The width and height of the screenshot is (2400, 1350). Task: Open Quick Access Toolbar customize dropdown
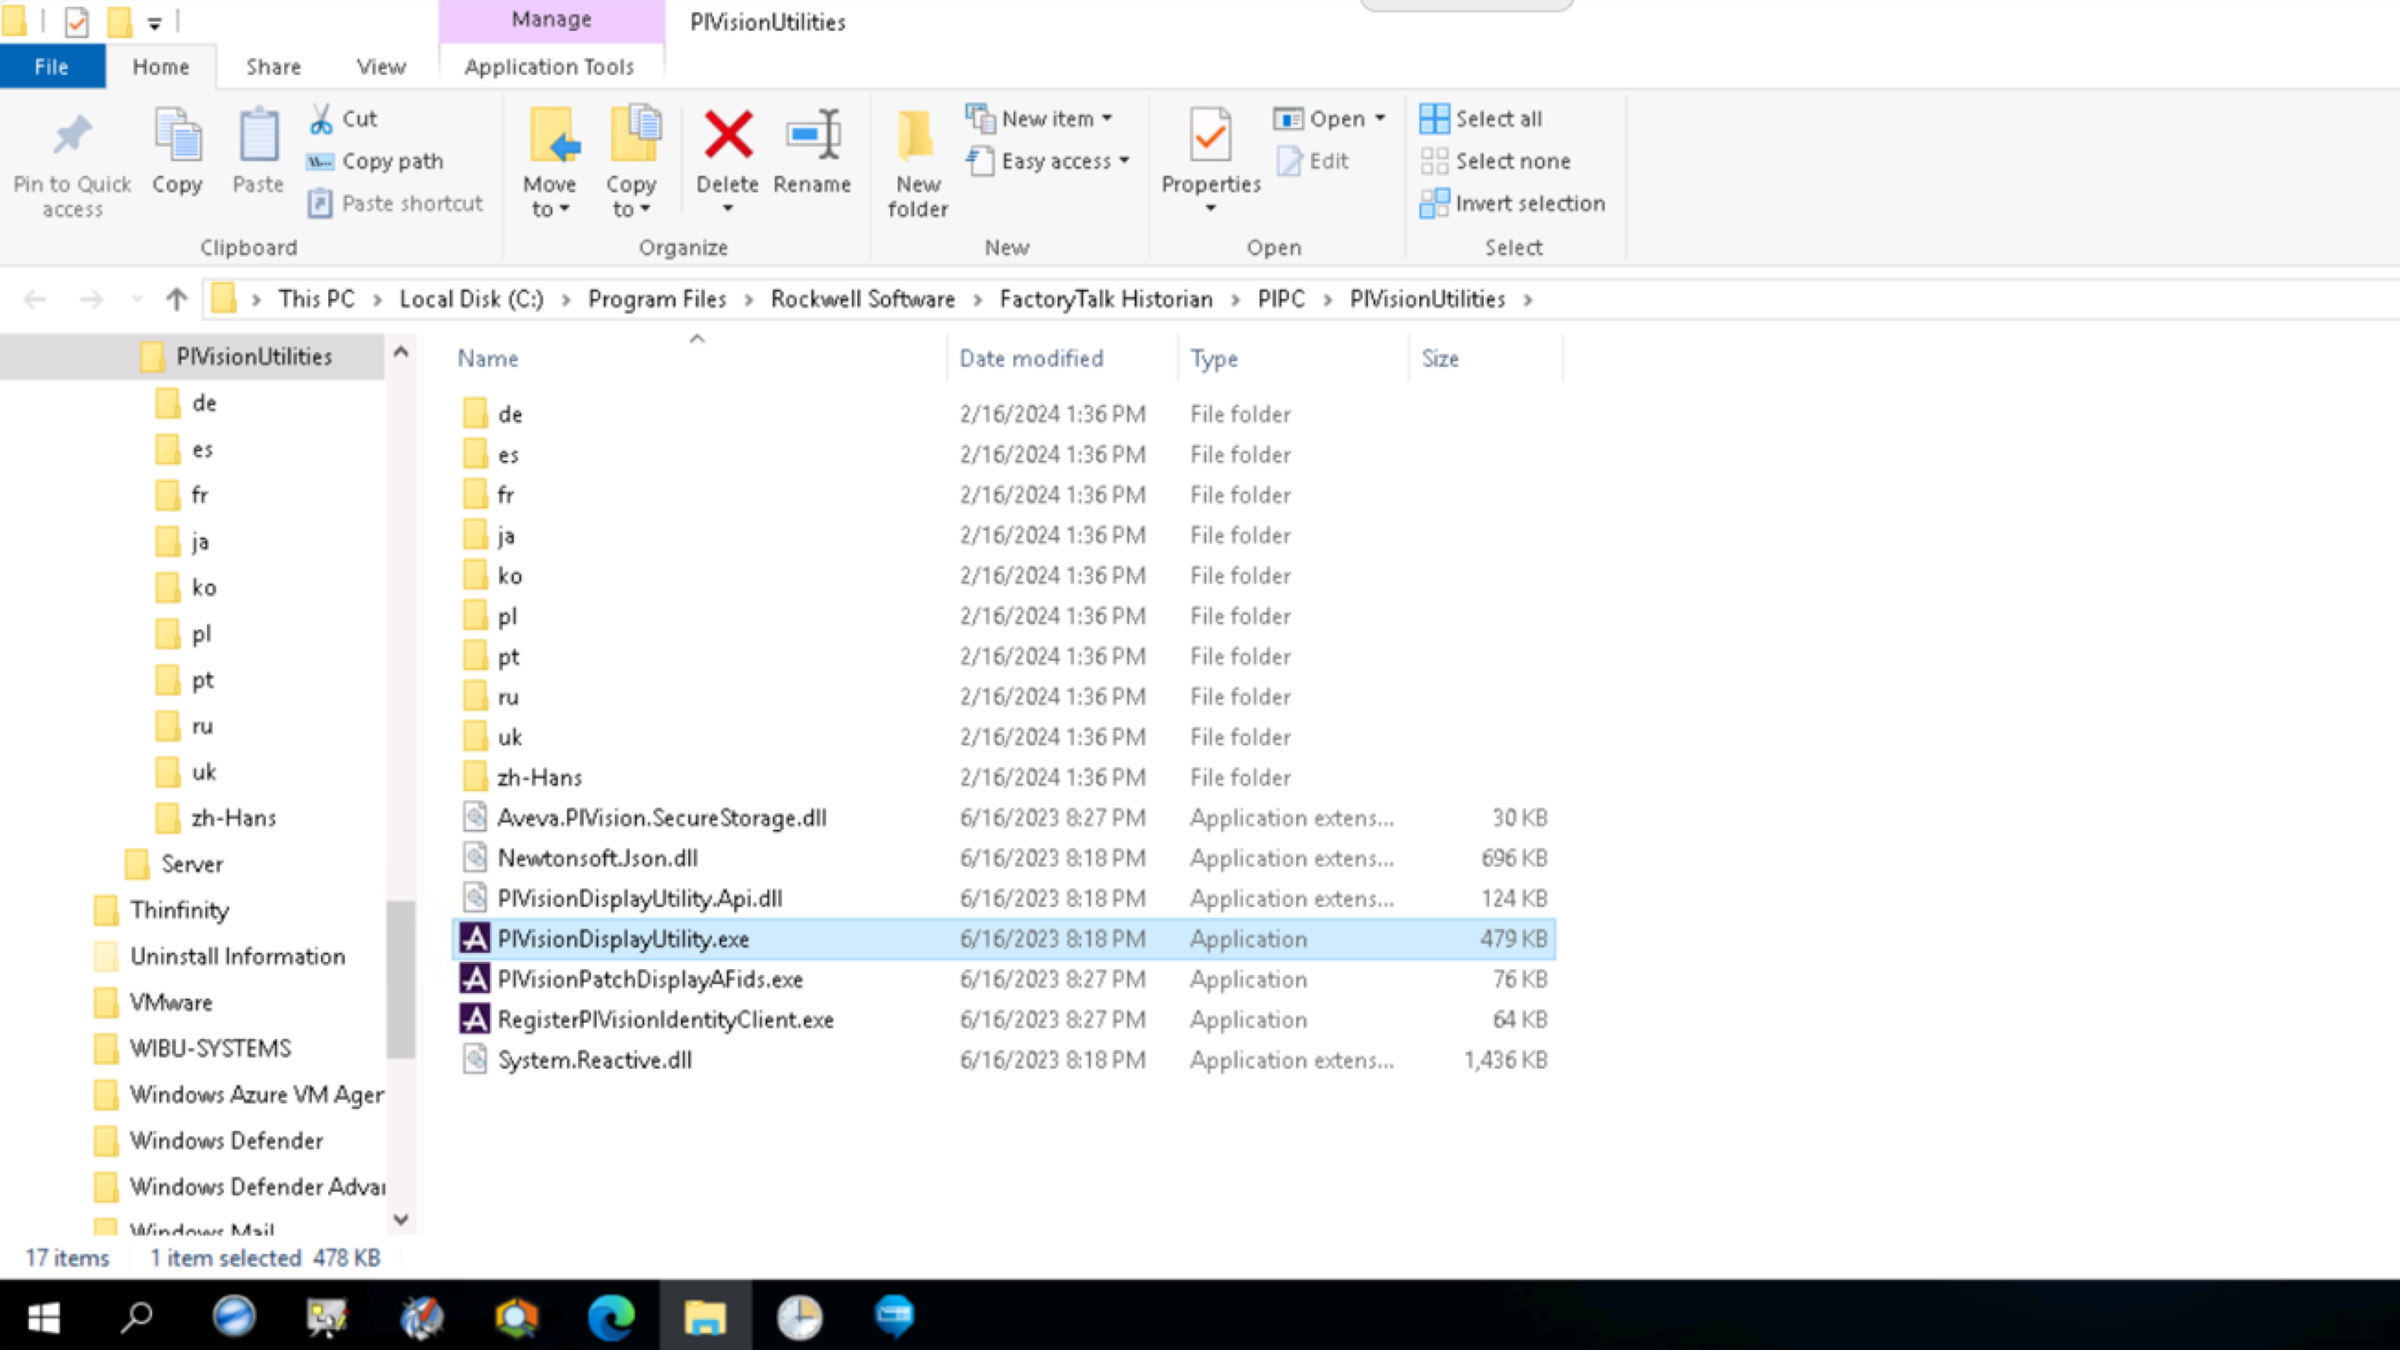tap(154, 22)
